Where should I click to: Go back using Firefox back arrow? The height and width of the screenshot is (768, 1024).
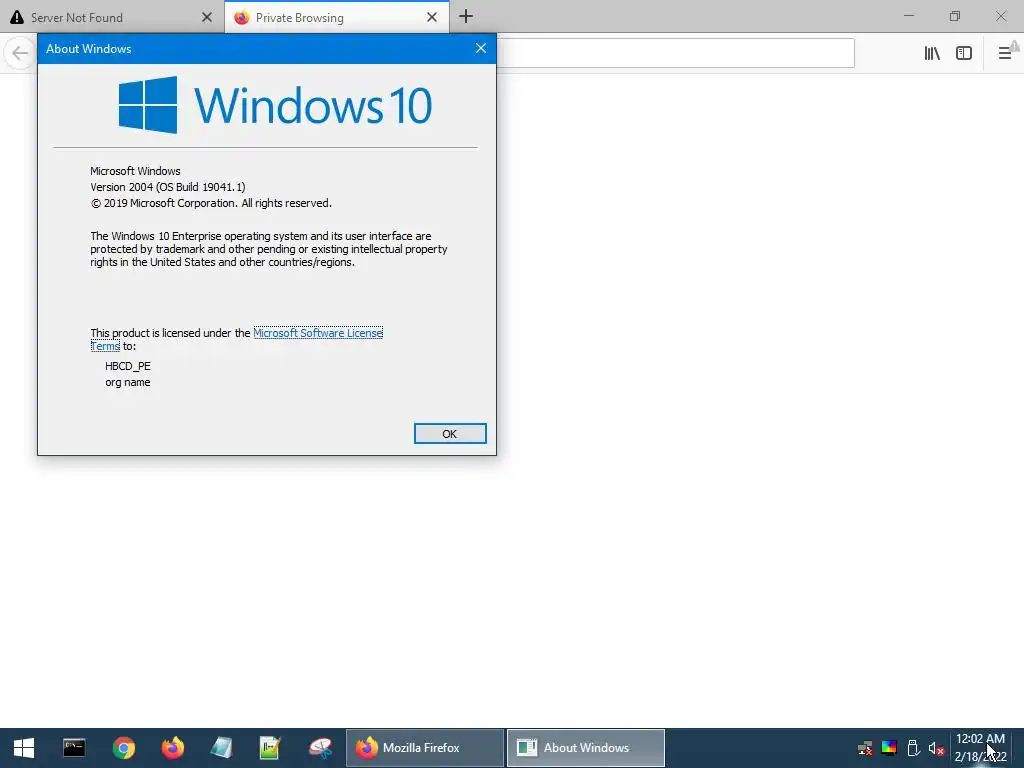point(20,53)
